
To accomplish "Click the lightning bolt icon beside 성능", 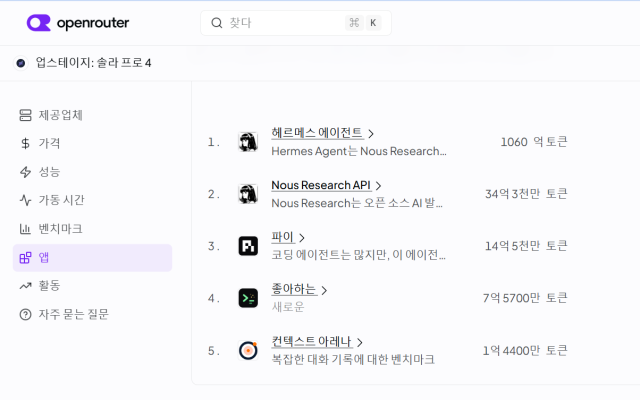I will [25, 172].
